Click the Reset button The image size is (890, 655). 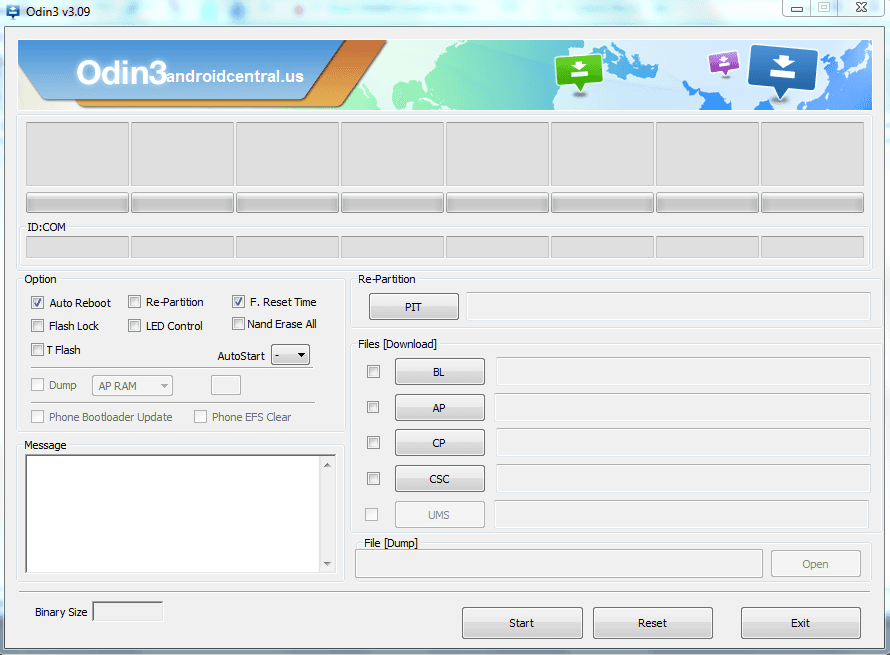pyautogui.click(x=652, y=622)
